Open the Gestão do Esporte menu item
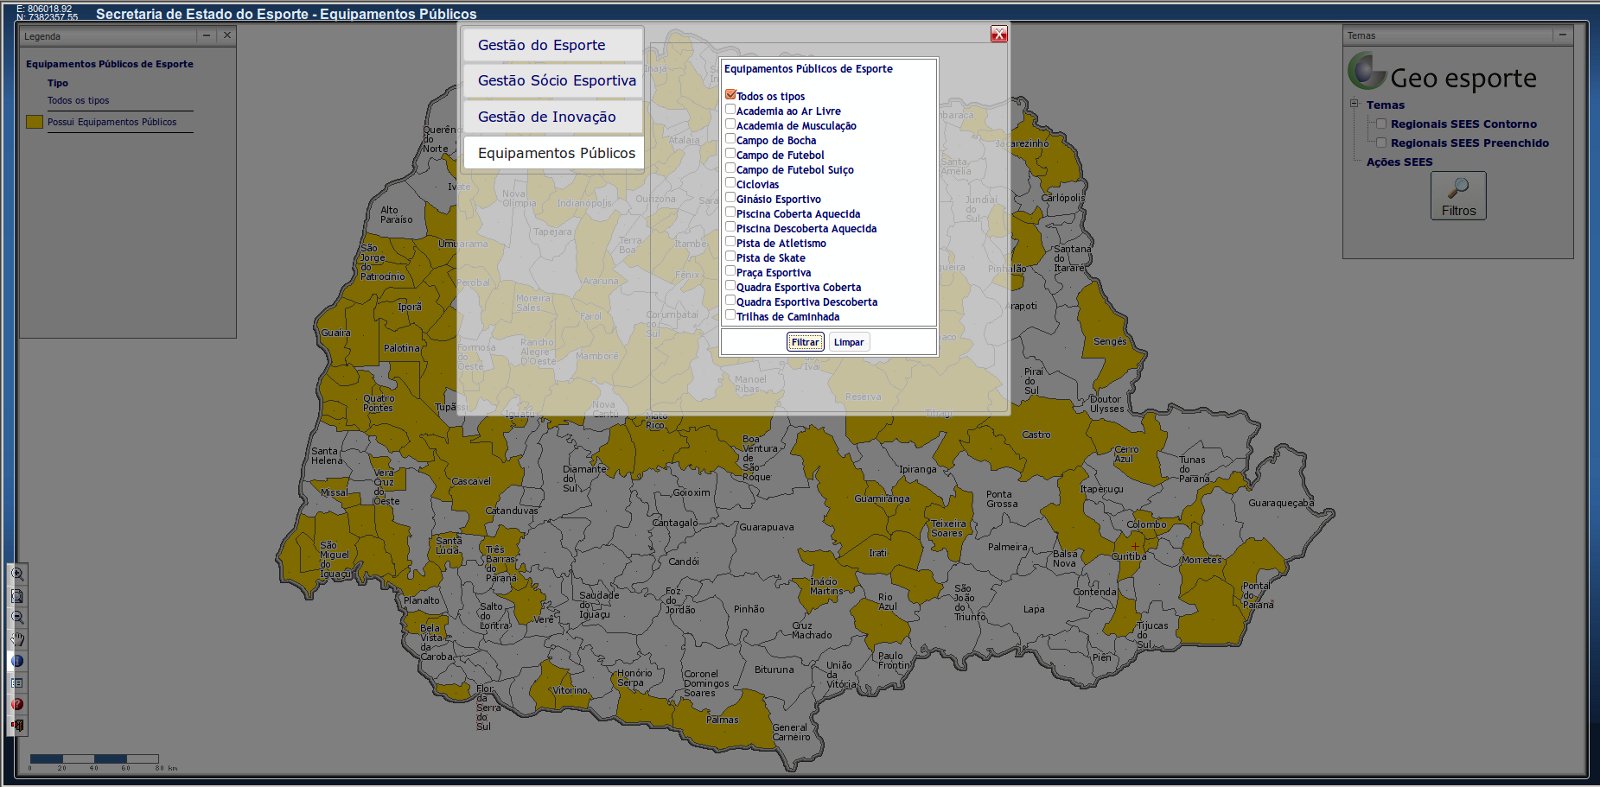 click(552, 45)
